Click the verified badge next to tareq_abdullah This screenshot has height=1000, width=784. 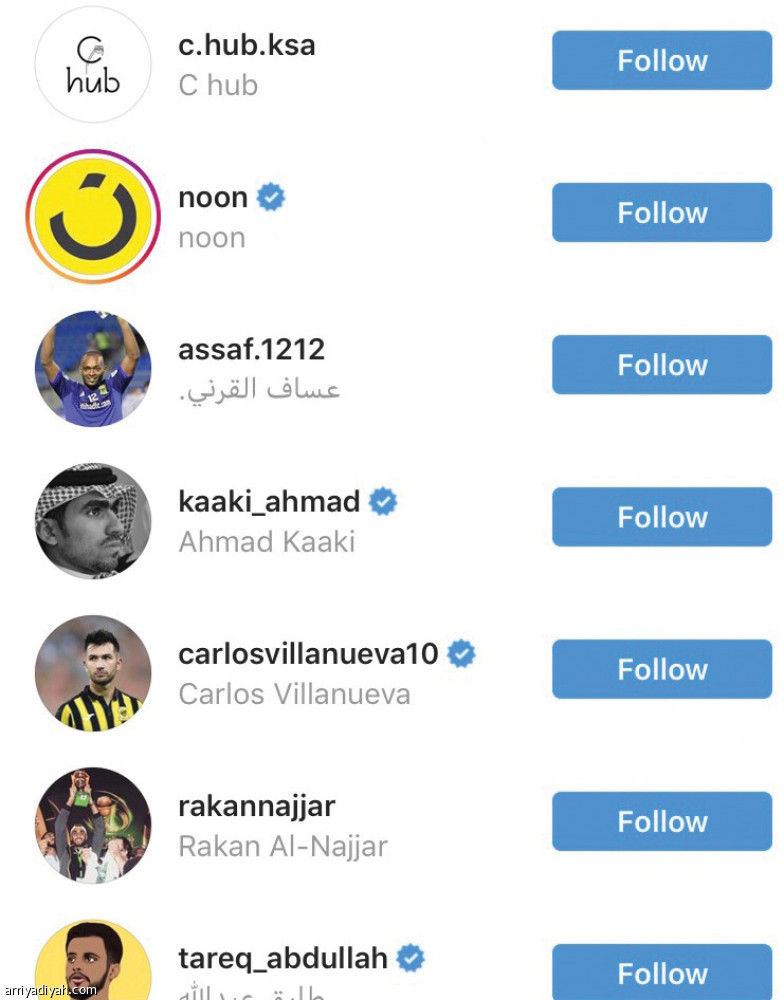410,958
